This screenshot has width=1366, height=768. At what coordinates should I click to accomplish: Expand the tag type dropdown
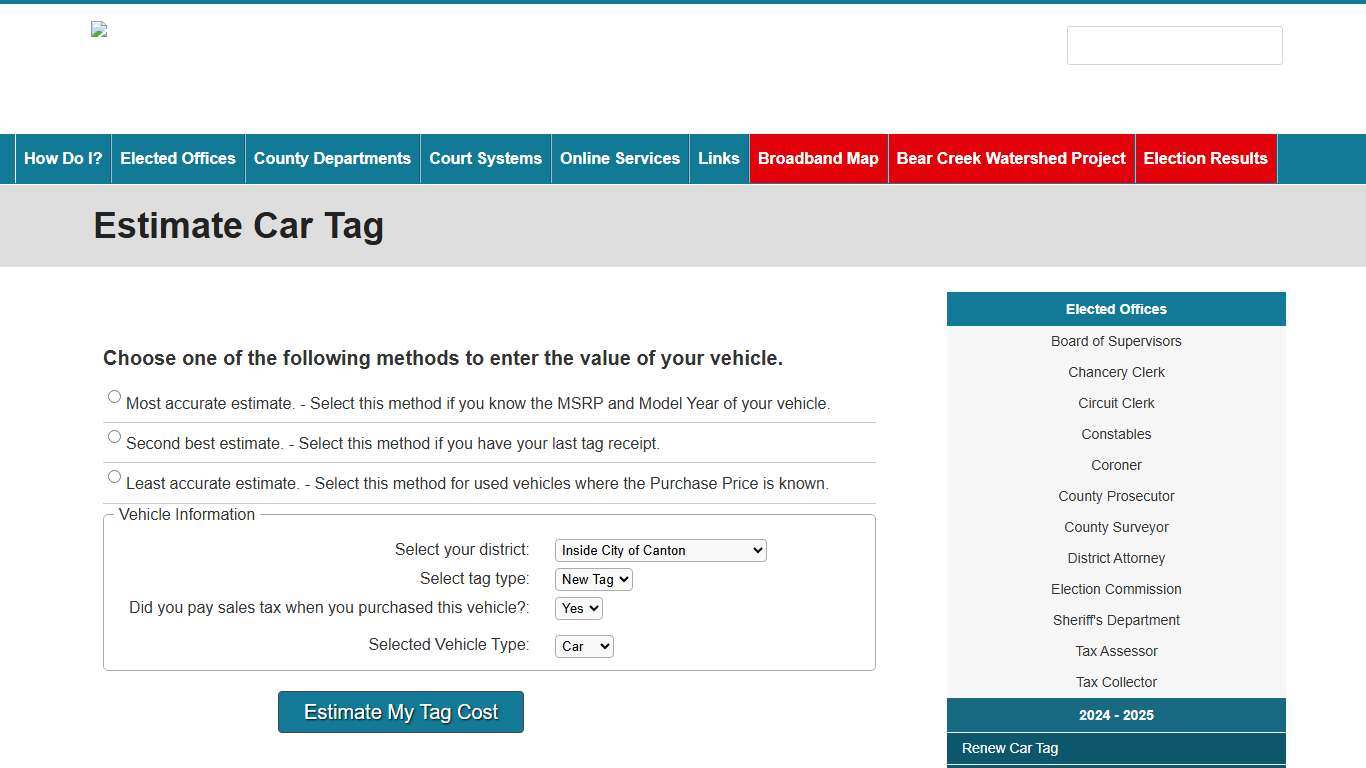tap(593, 579)
